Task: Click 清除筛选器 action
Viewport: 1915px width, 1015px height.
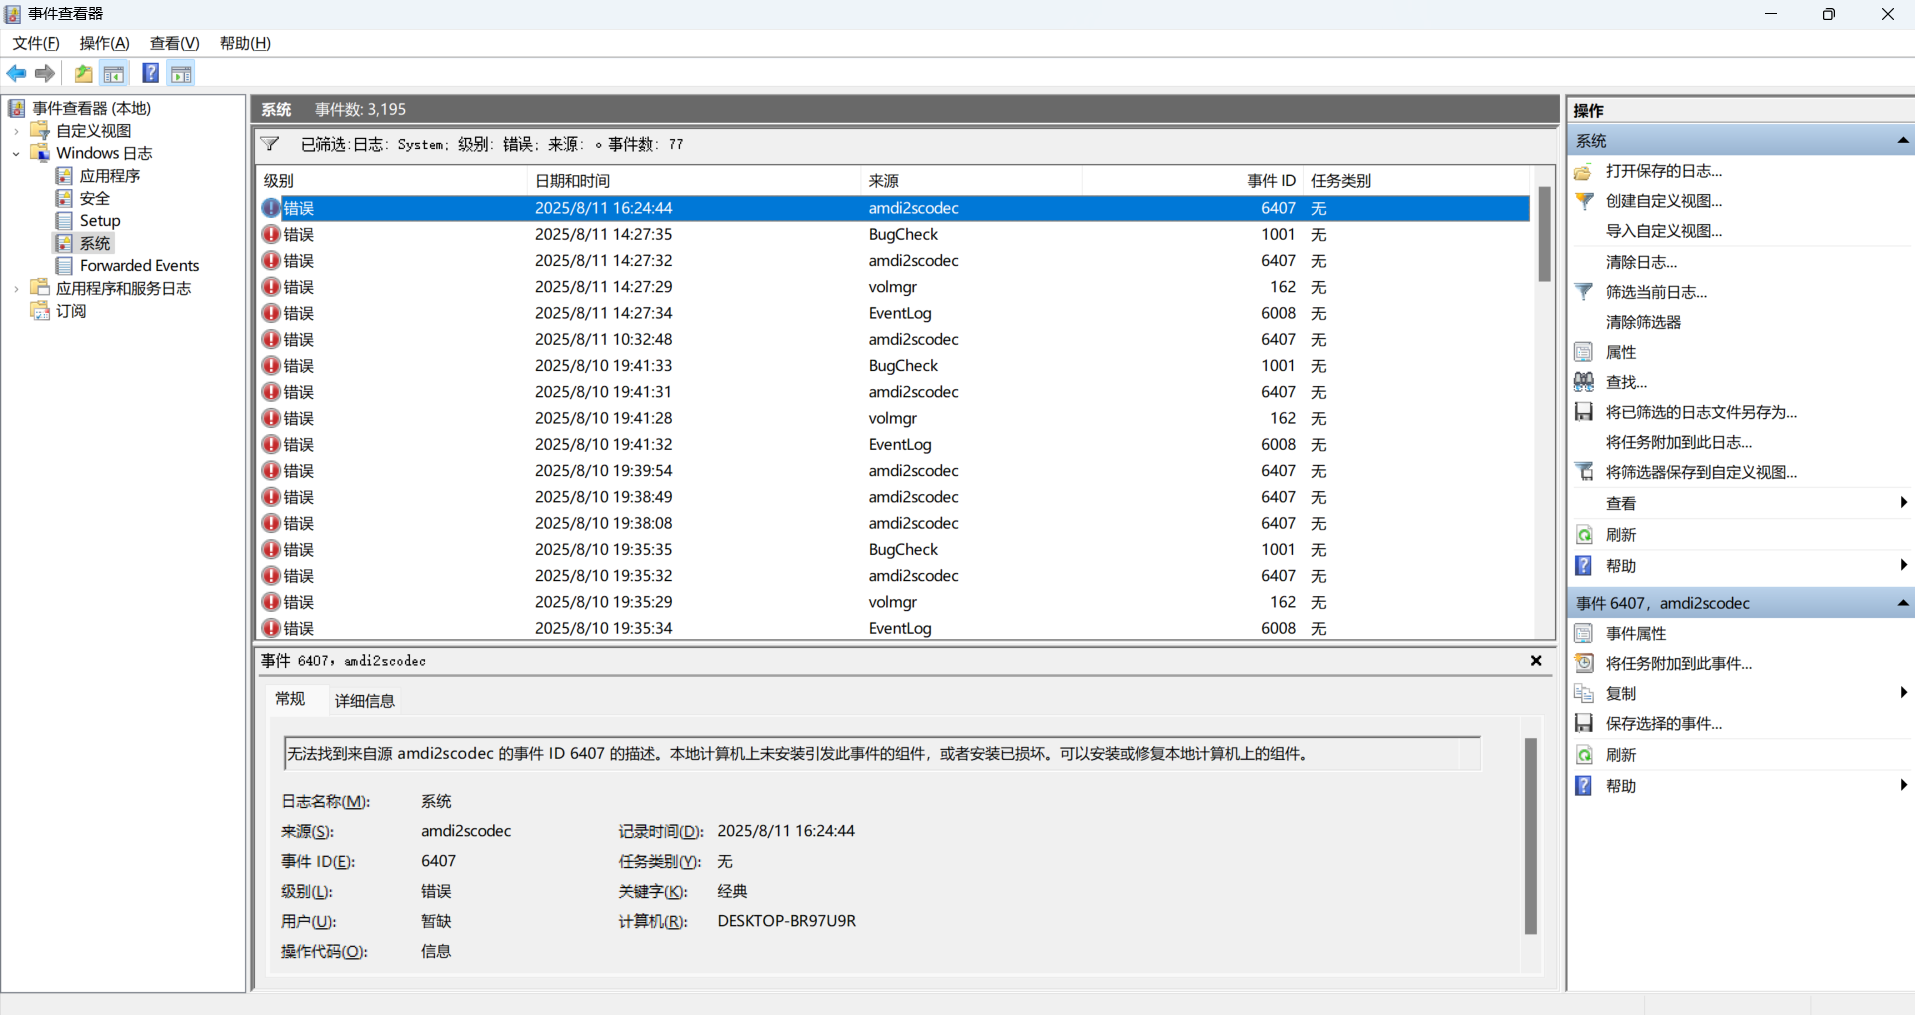Action: click(x=1643, y=322)
